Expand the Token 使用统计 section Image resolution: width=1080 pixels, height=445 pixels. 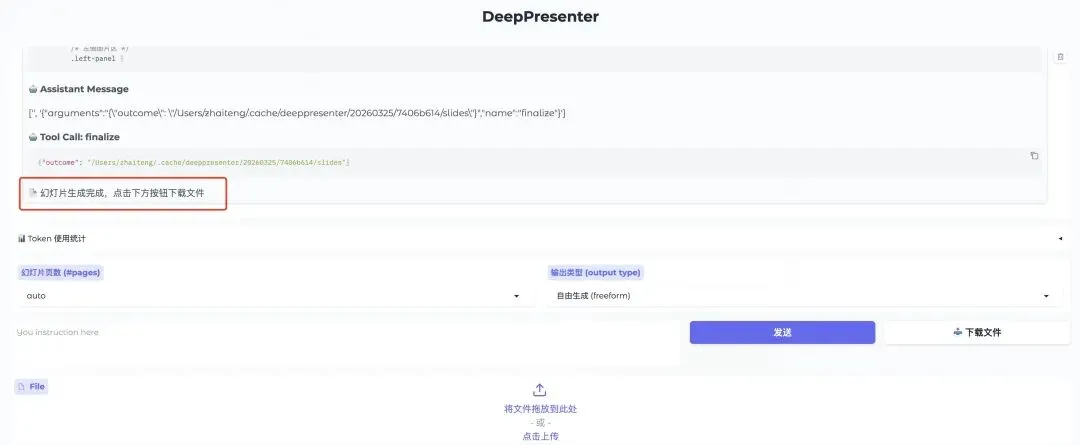540,238
